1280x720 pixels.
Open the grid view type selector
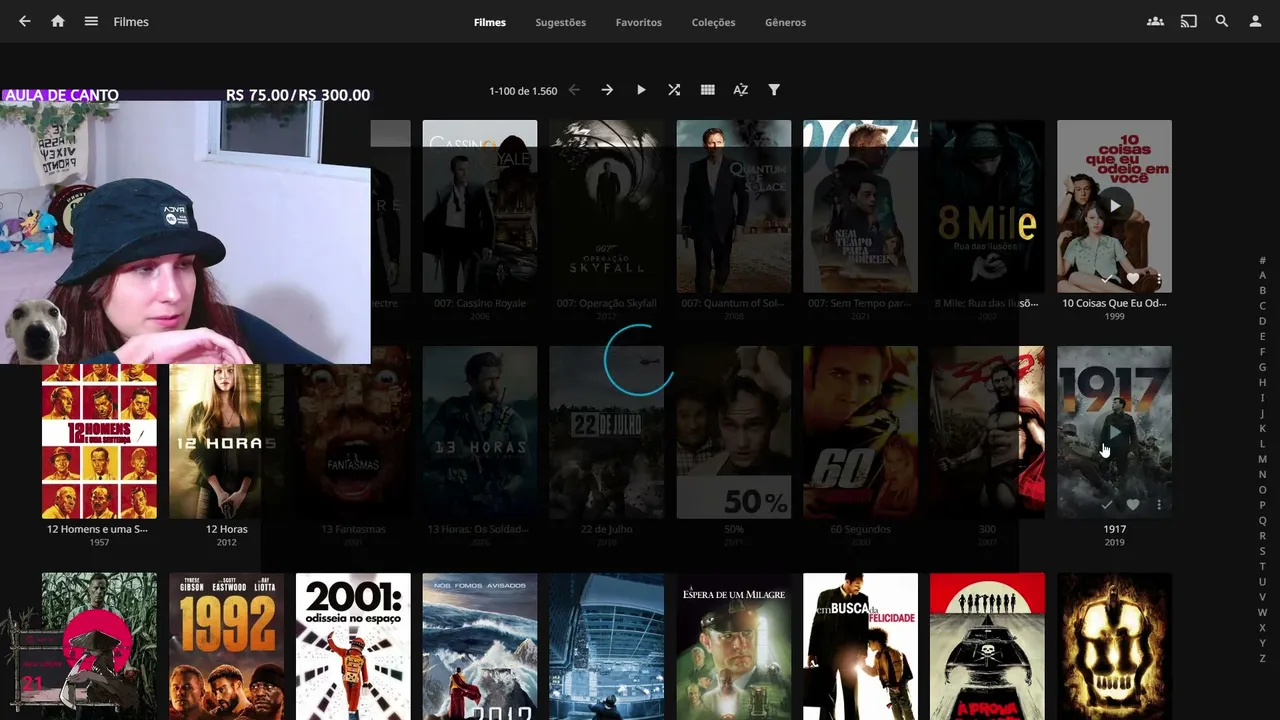coord(708,90)
